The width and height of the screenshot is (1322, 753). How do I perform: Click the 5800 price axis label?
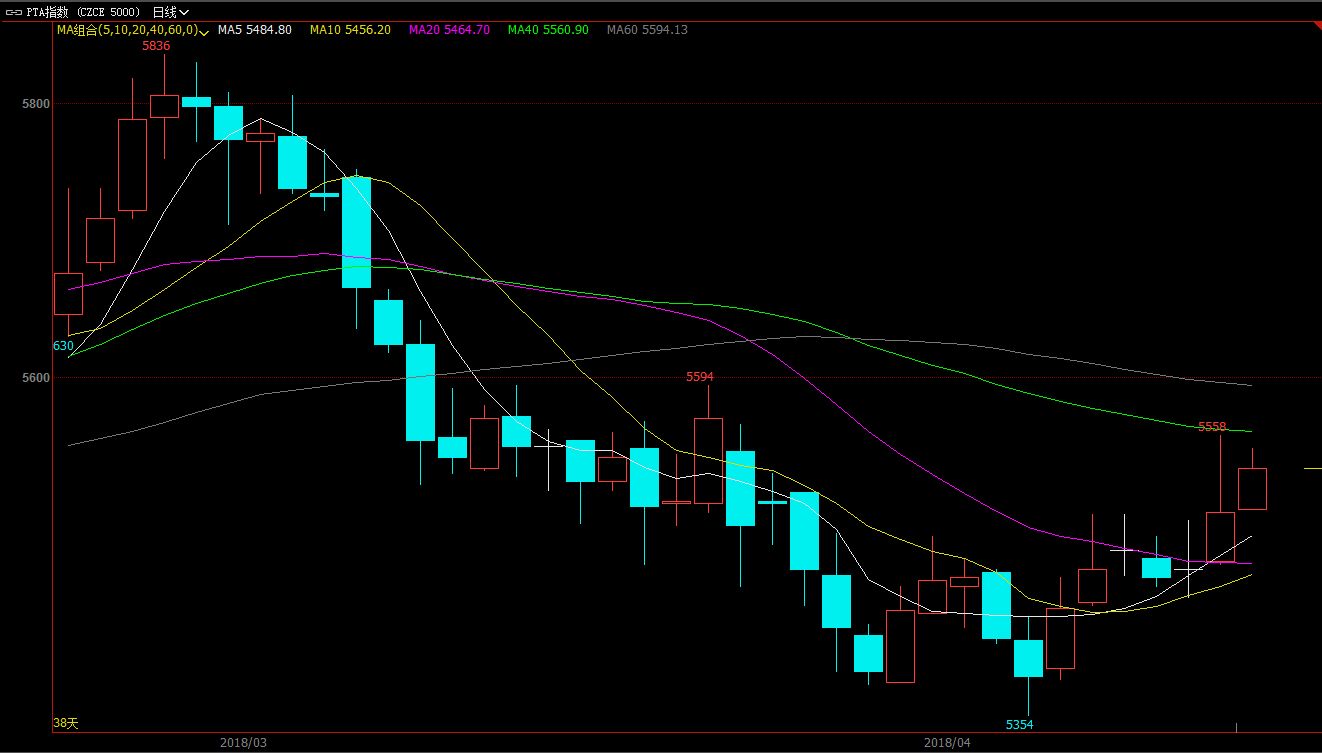tap(35, 104)
